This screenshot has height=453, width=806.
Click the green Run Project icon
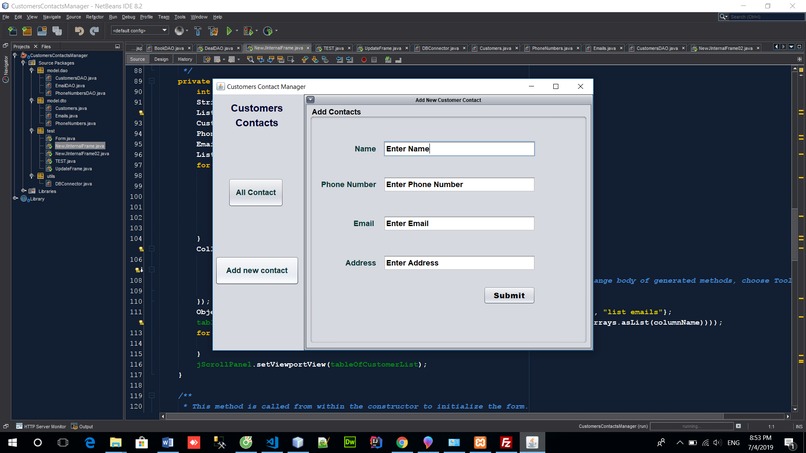229,31
